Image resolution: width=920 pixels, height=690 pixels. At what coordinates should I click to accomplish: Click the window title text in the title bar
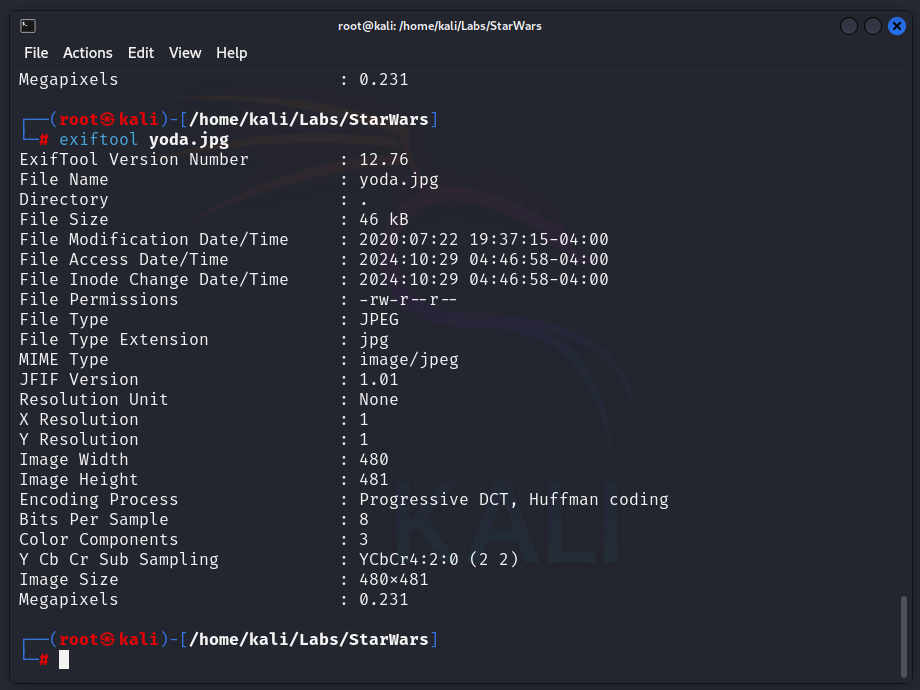point(440,26)
